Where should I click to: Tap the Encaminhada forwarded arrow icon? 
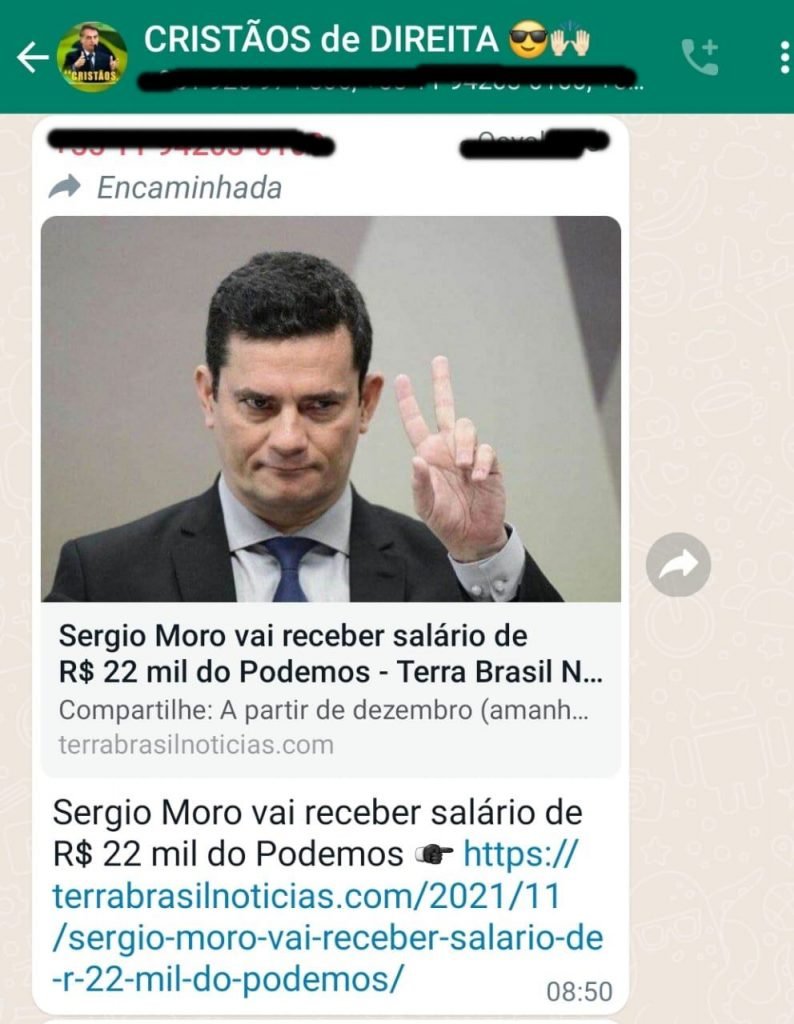tap(65, 187)
